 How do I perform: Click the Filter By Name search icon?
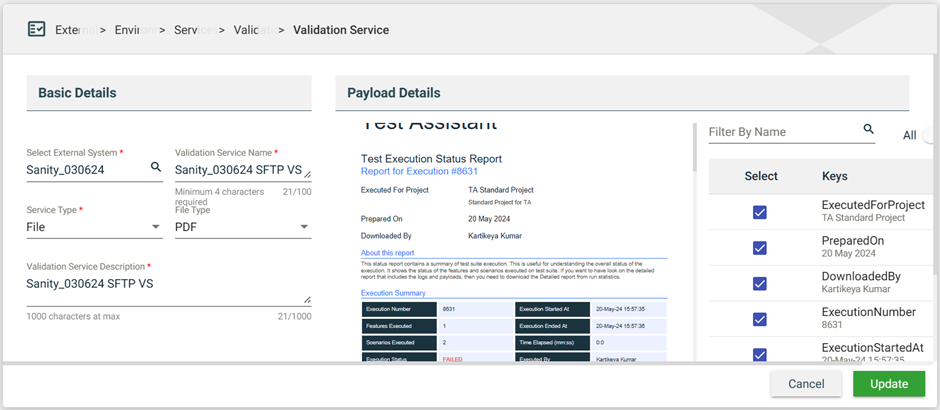coord(868,130)
